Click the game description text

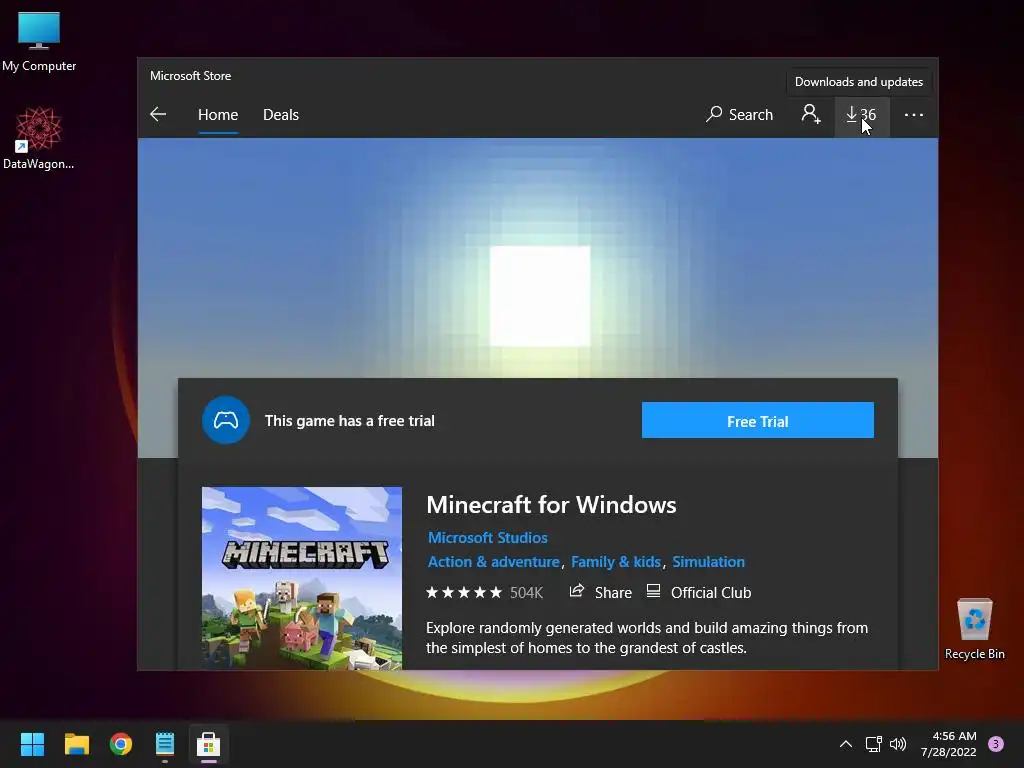click(x=647, y=637)
